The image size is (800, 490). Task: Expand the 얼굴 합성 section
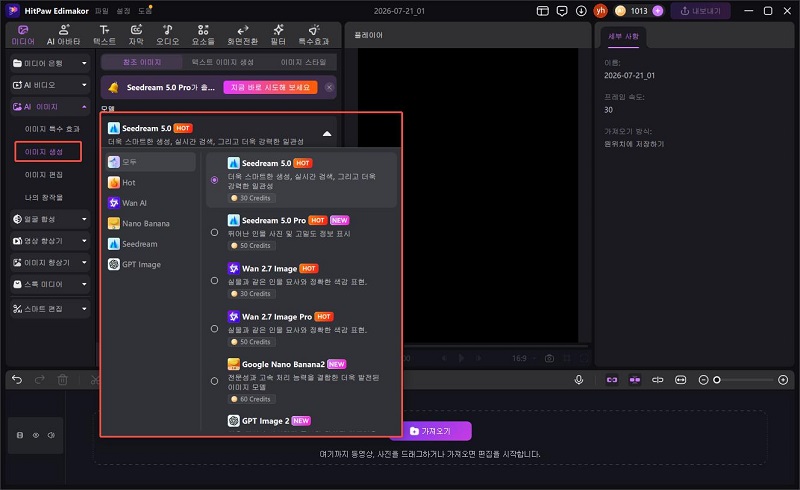50,219
